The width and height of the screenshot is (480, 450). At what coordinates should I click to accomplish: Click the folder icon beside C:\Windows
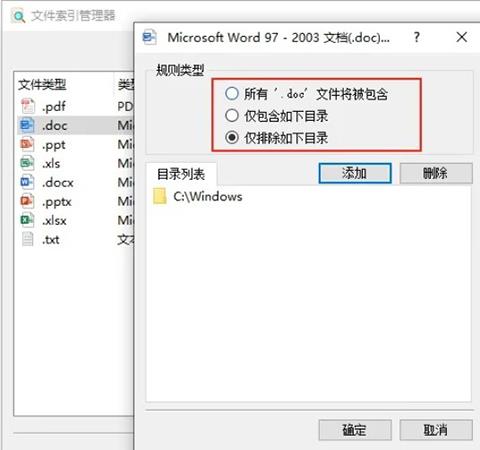click(159, 196)
